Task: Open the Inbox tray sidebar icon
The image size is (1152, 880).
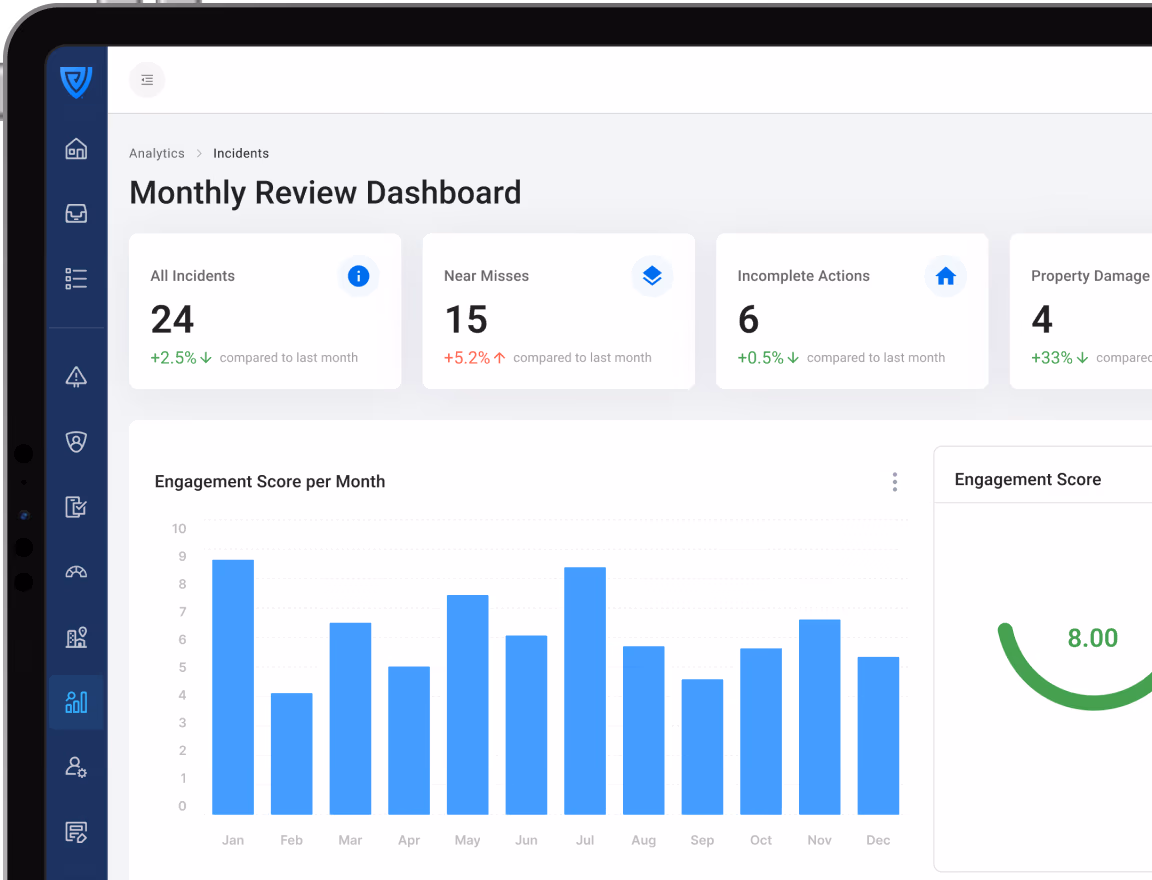Action: (x=76, y=214)
